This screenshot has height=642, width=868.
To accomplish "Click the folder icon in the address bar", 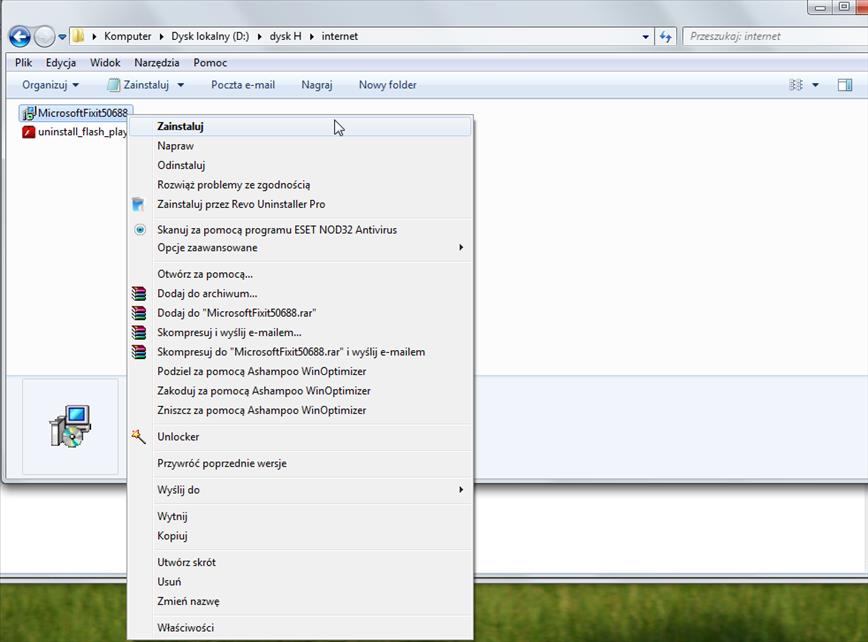I will [x=79, y=37].
